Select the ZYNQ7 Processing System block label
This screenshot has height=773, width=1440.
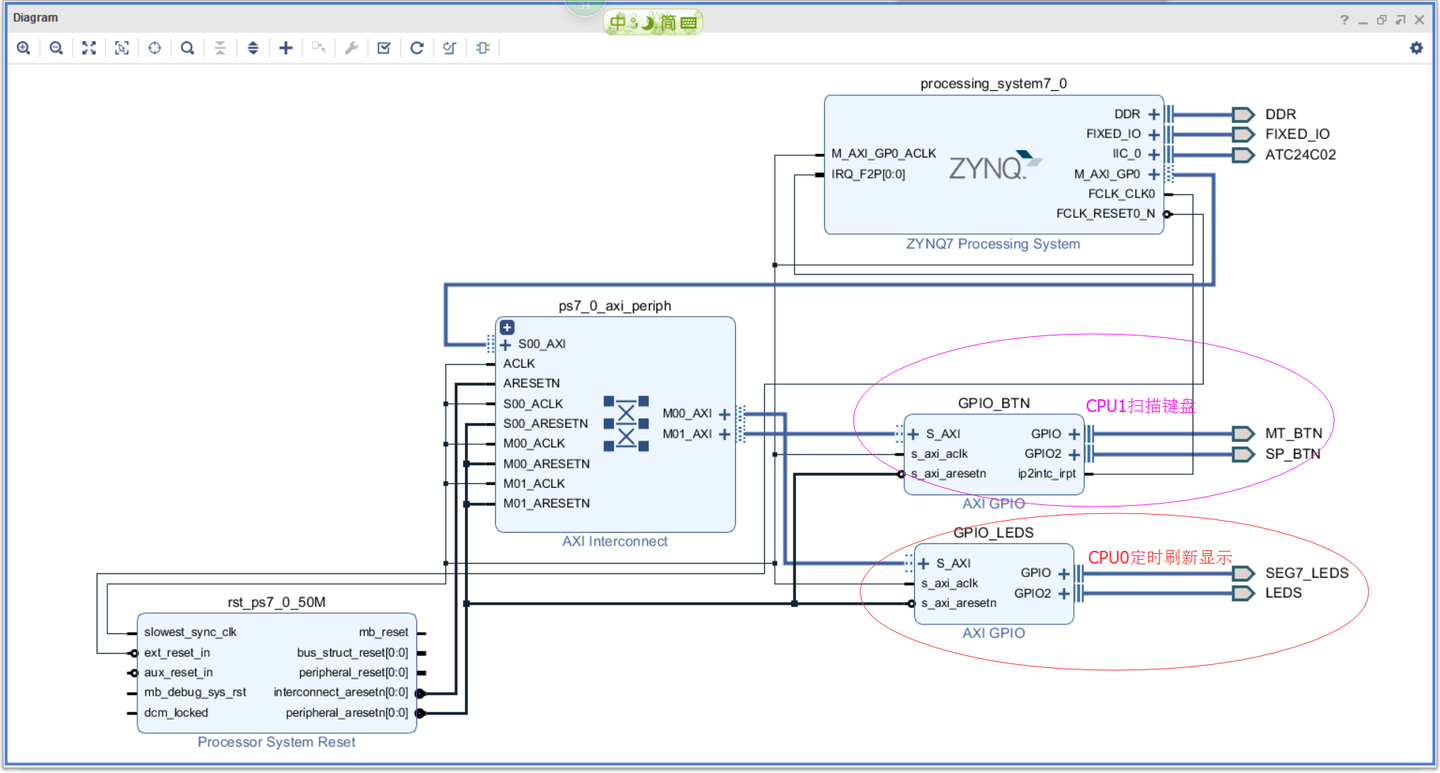click(993, 243)
